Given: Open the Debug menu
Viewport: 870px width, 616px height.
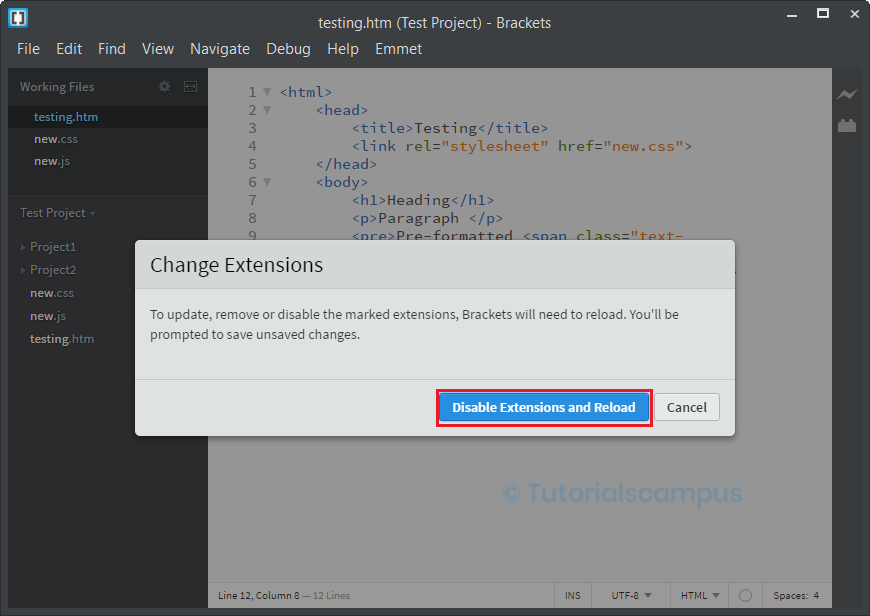Looking at the screenshot, I should pos(288,49).
